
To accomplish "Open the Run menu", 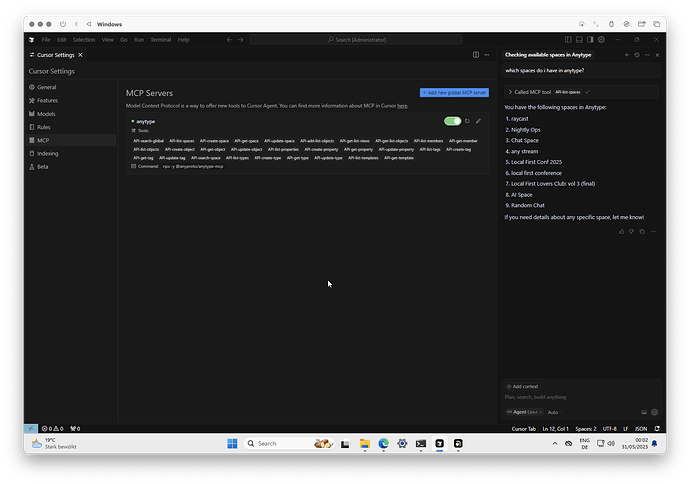I will pyautogui.click(x=139, y=40).
